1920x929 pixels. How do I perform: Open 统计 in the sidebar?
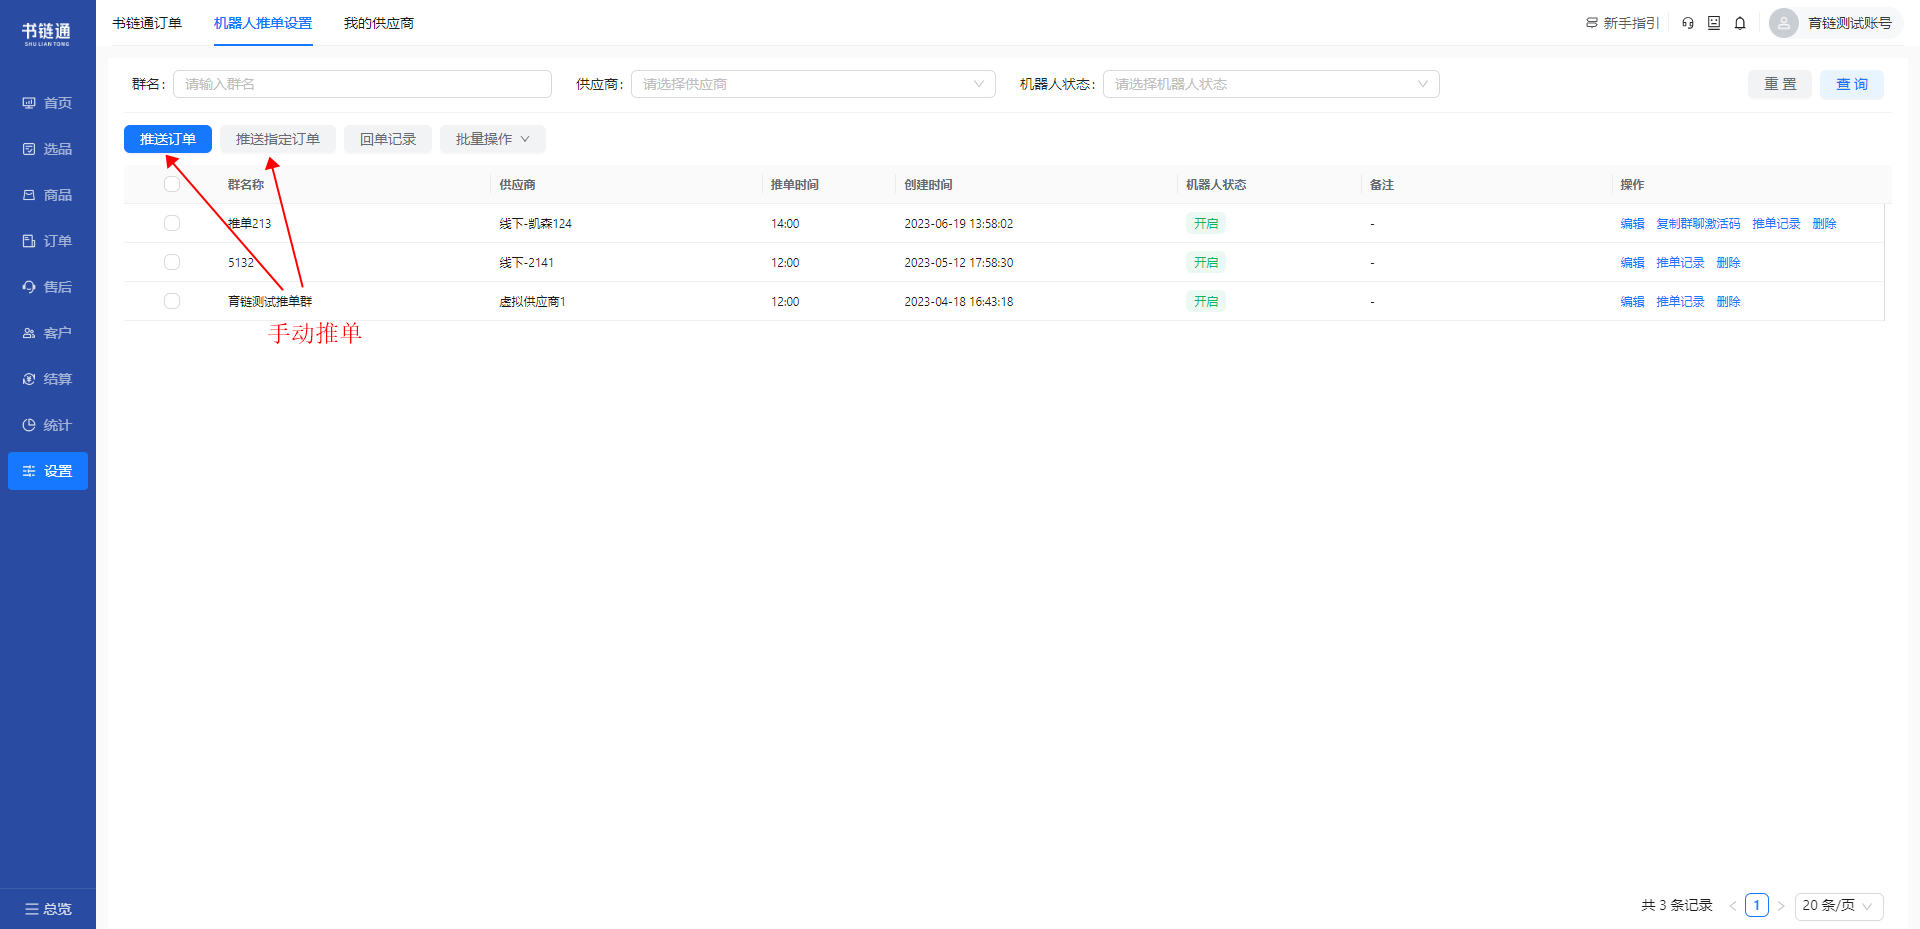[47, 425]
